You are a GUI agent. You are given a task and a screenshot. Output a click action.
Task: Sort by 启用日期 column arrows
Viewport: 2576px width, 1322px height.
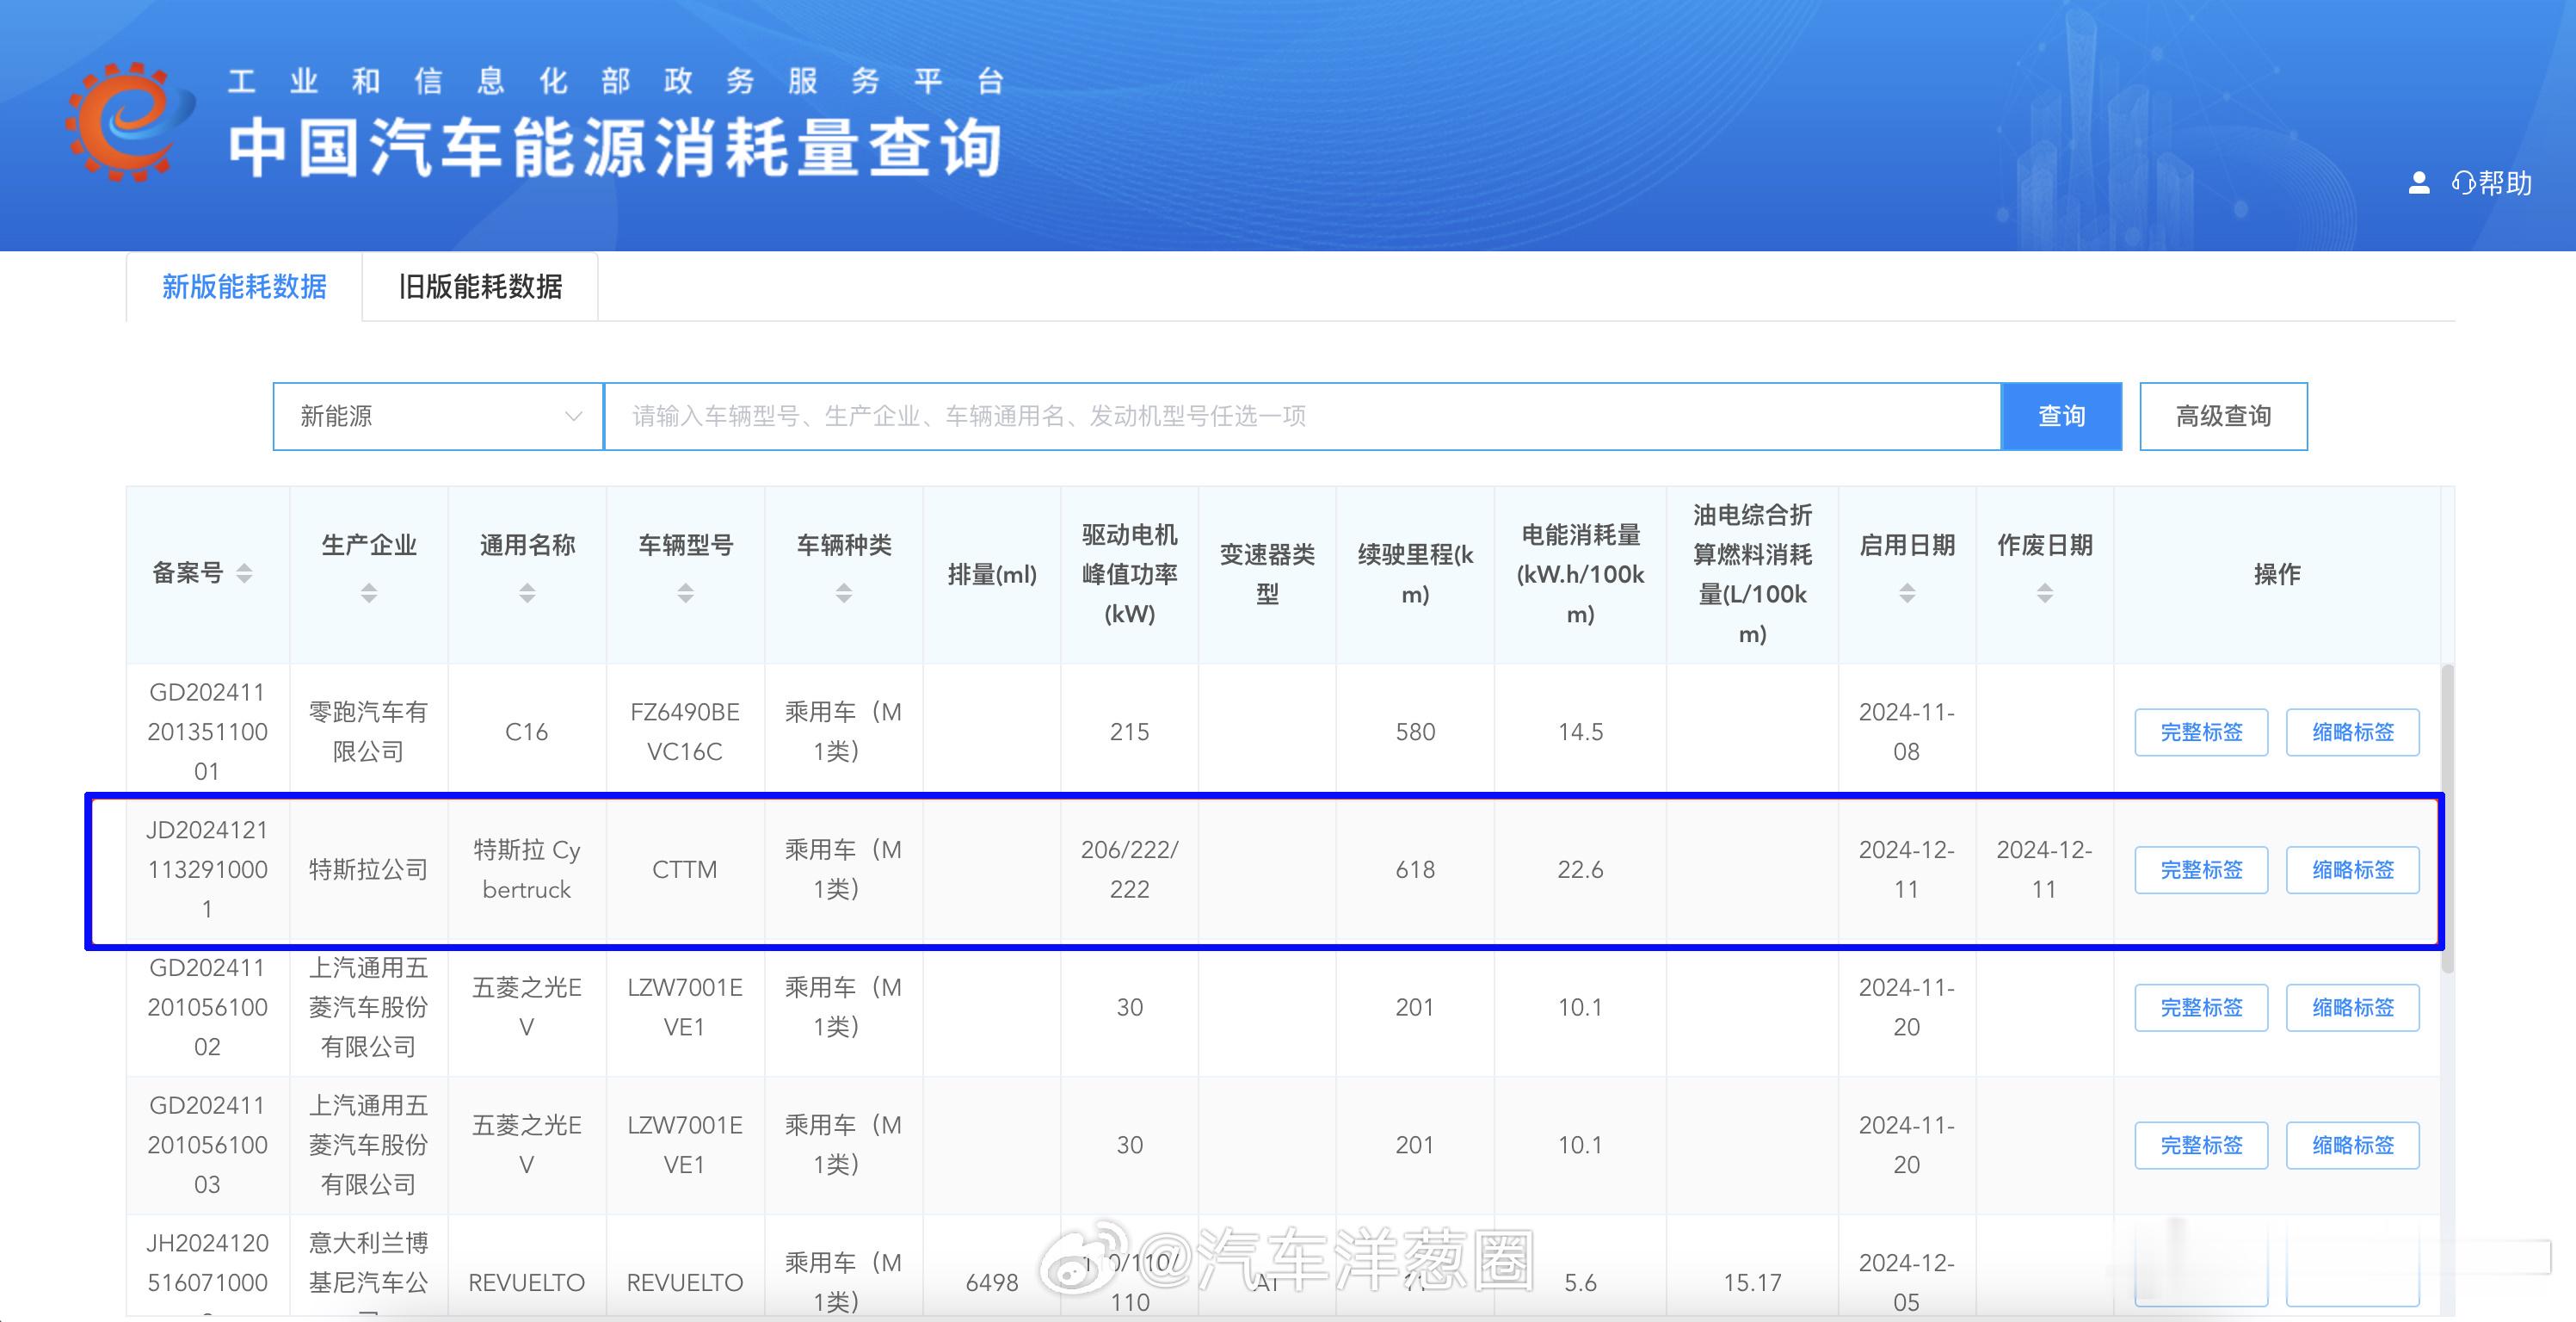[x=1907, y=593]
